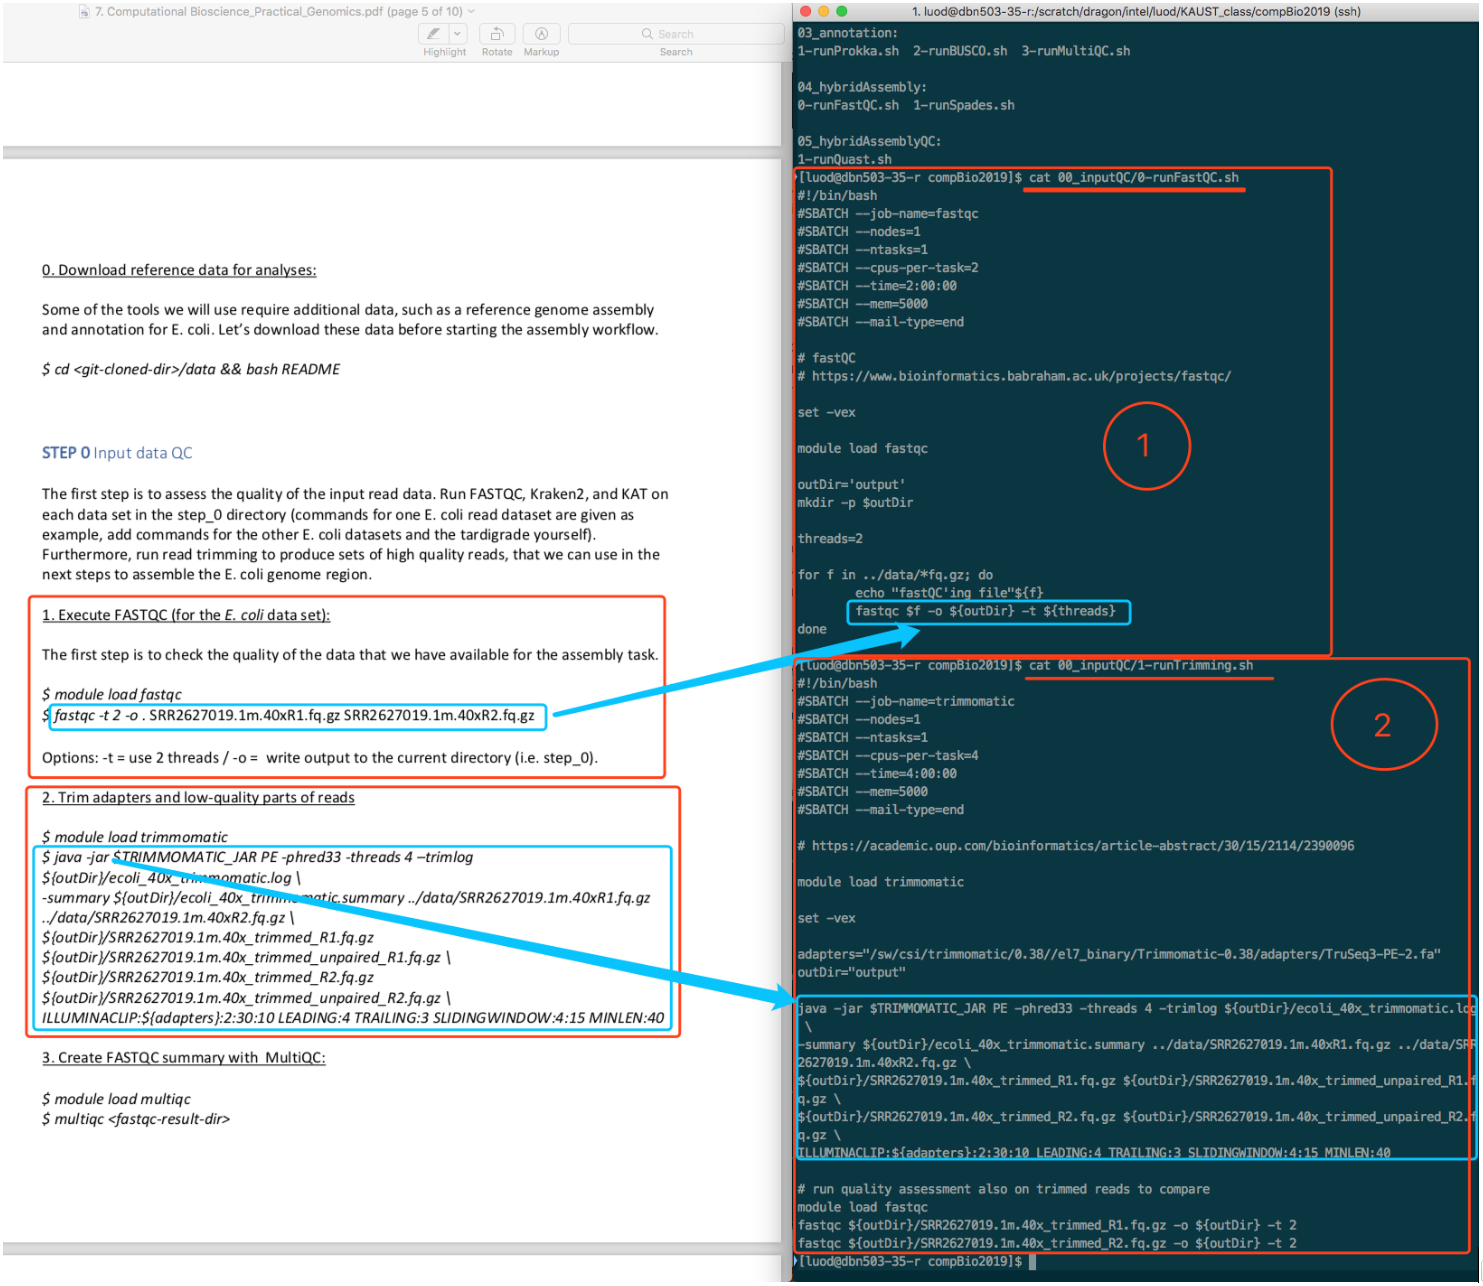Click 'threads=2' line in terminal
Image resolution: width=1483 pixels, height=1286 pixels.
click(x=830, y=540)
